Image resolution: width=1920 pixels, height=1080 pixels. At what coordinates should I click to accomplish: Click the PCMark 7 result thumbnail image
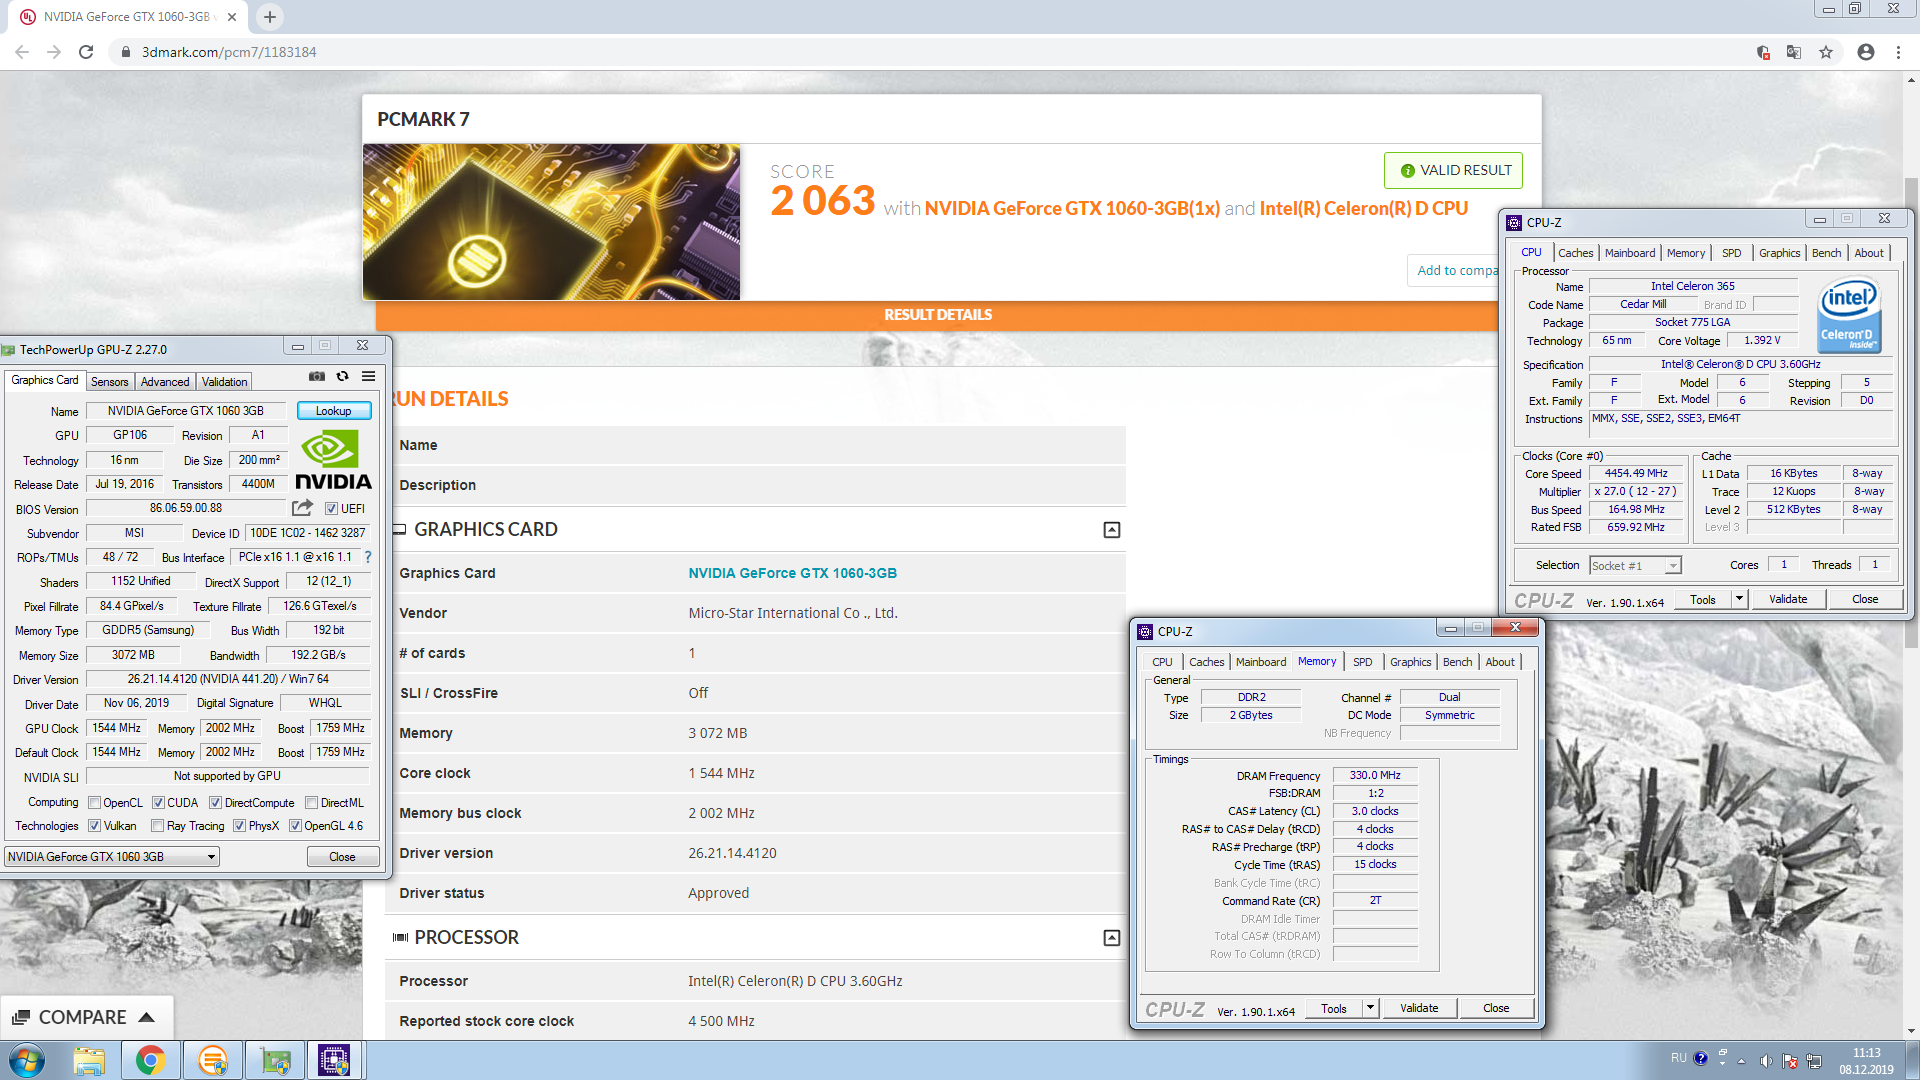coord(551,222)
